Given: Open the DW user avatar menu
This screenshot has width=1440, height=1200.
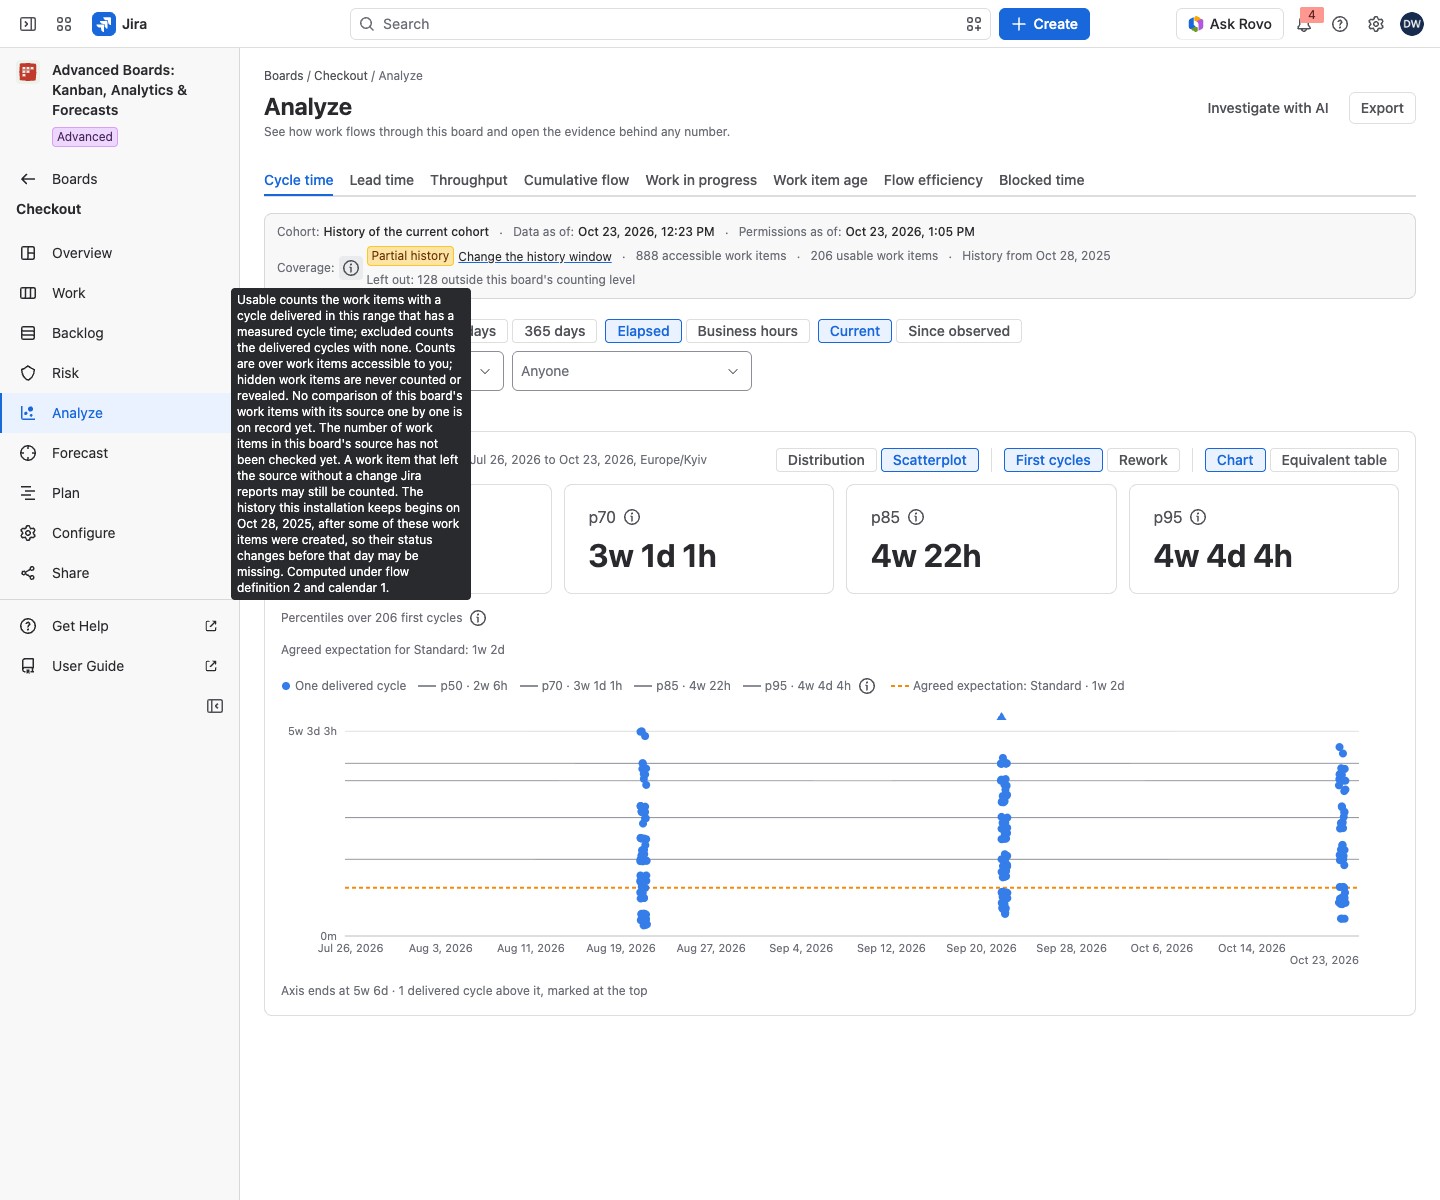Looking at the screenshot, I should click(1412, 24).
